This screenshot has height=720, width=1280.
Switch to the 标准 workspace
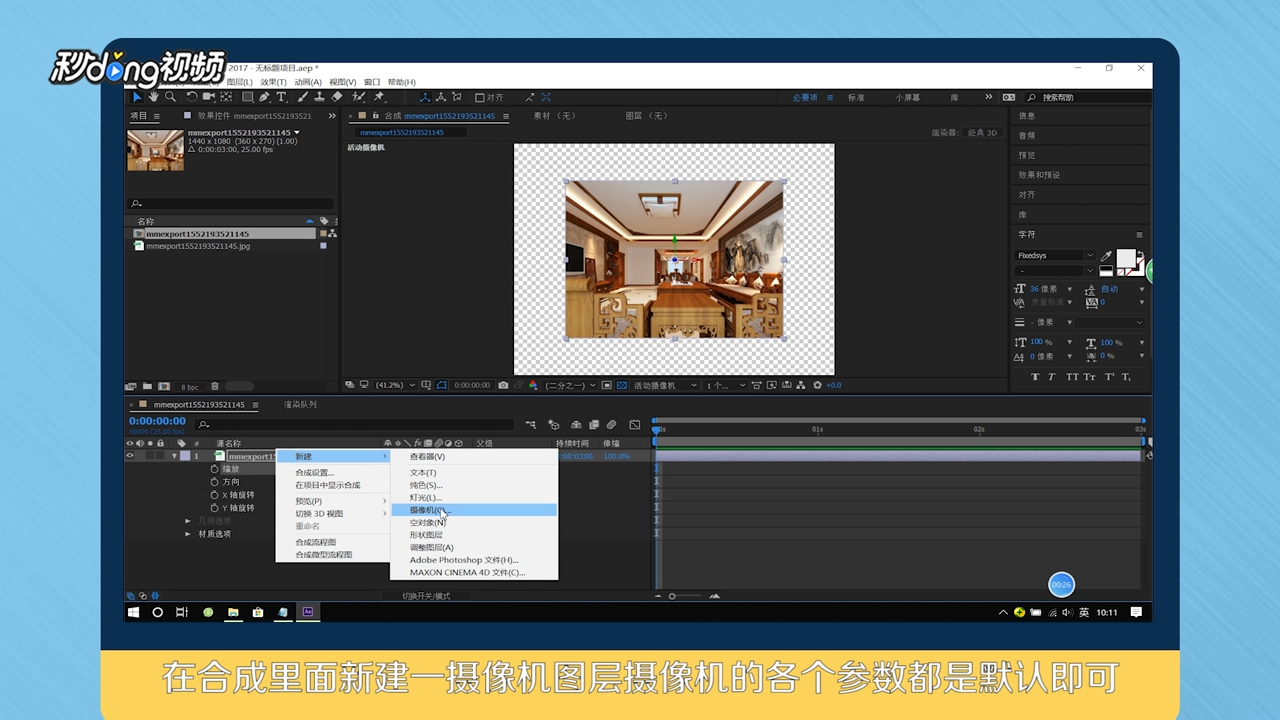click(856, 97)
